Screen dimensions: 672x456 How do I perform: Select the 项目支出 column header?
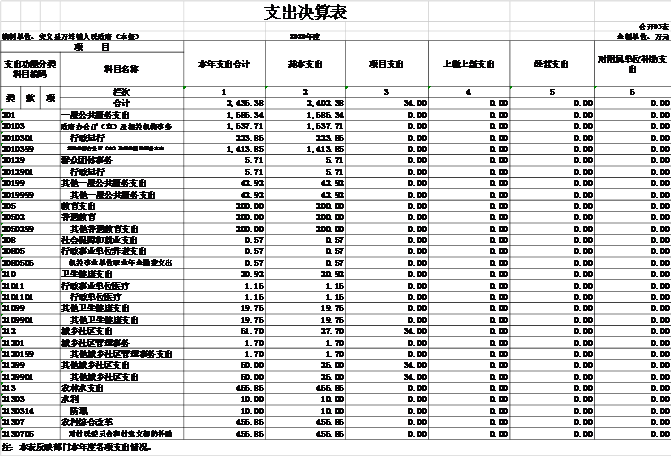pyautogui.click(x=386, y=64)
